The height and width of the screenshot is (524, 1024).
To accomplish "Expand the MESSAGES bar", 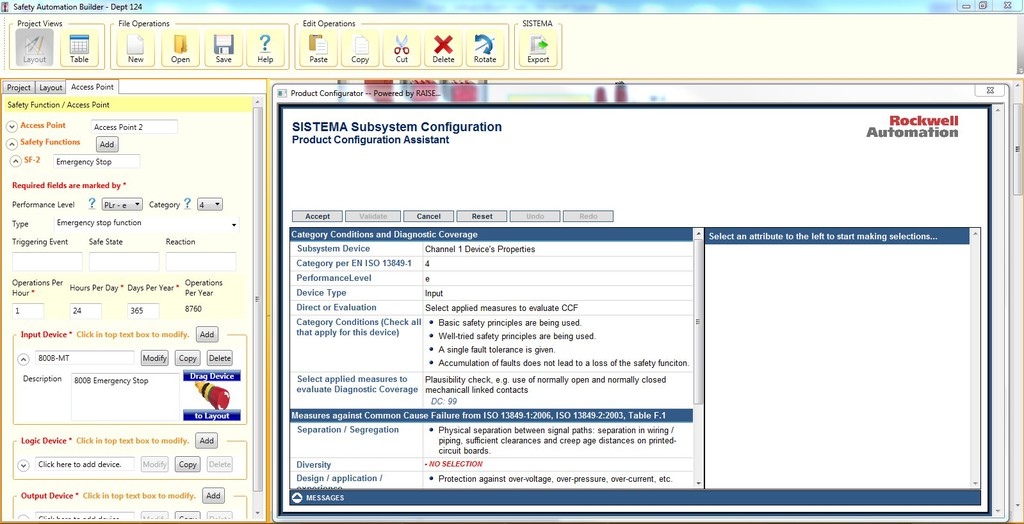I will click(635, 498).
